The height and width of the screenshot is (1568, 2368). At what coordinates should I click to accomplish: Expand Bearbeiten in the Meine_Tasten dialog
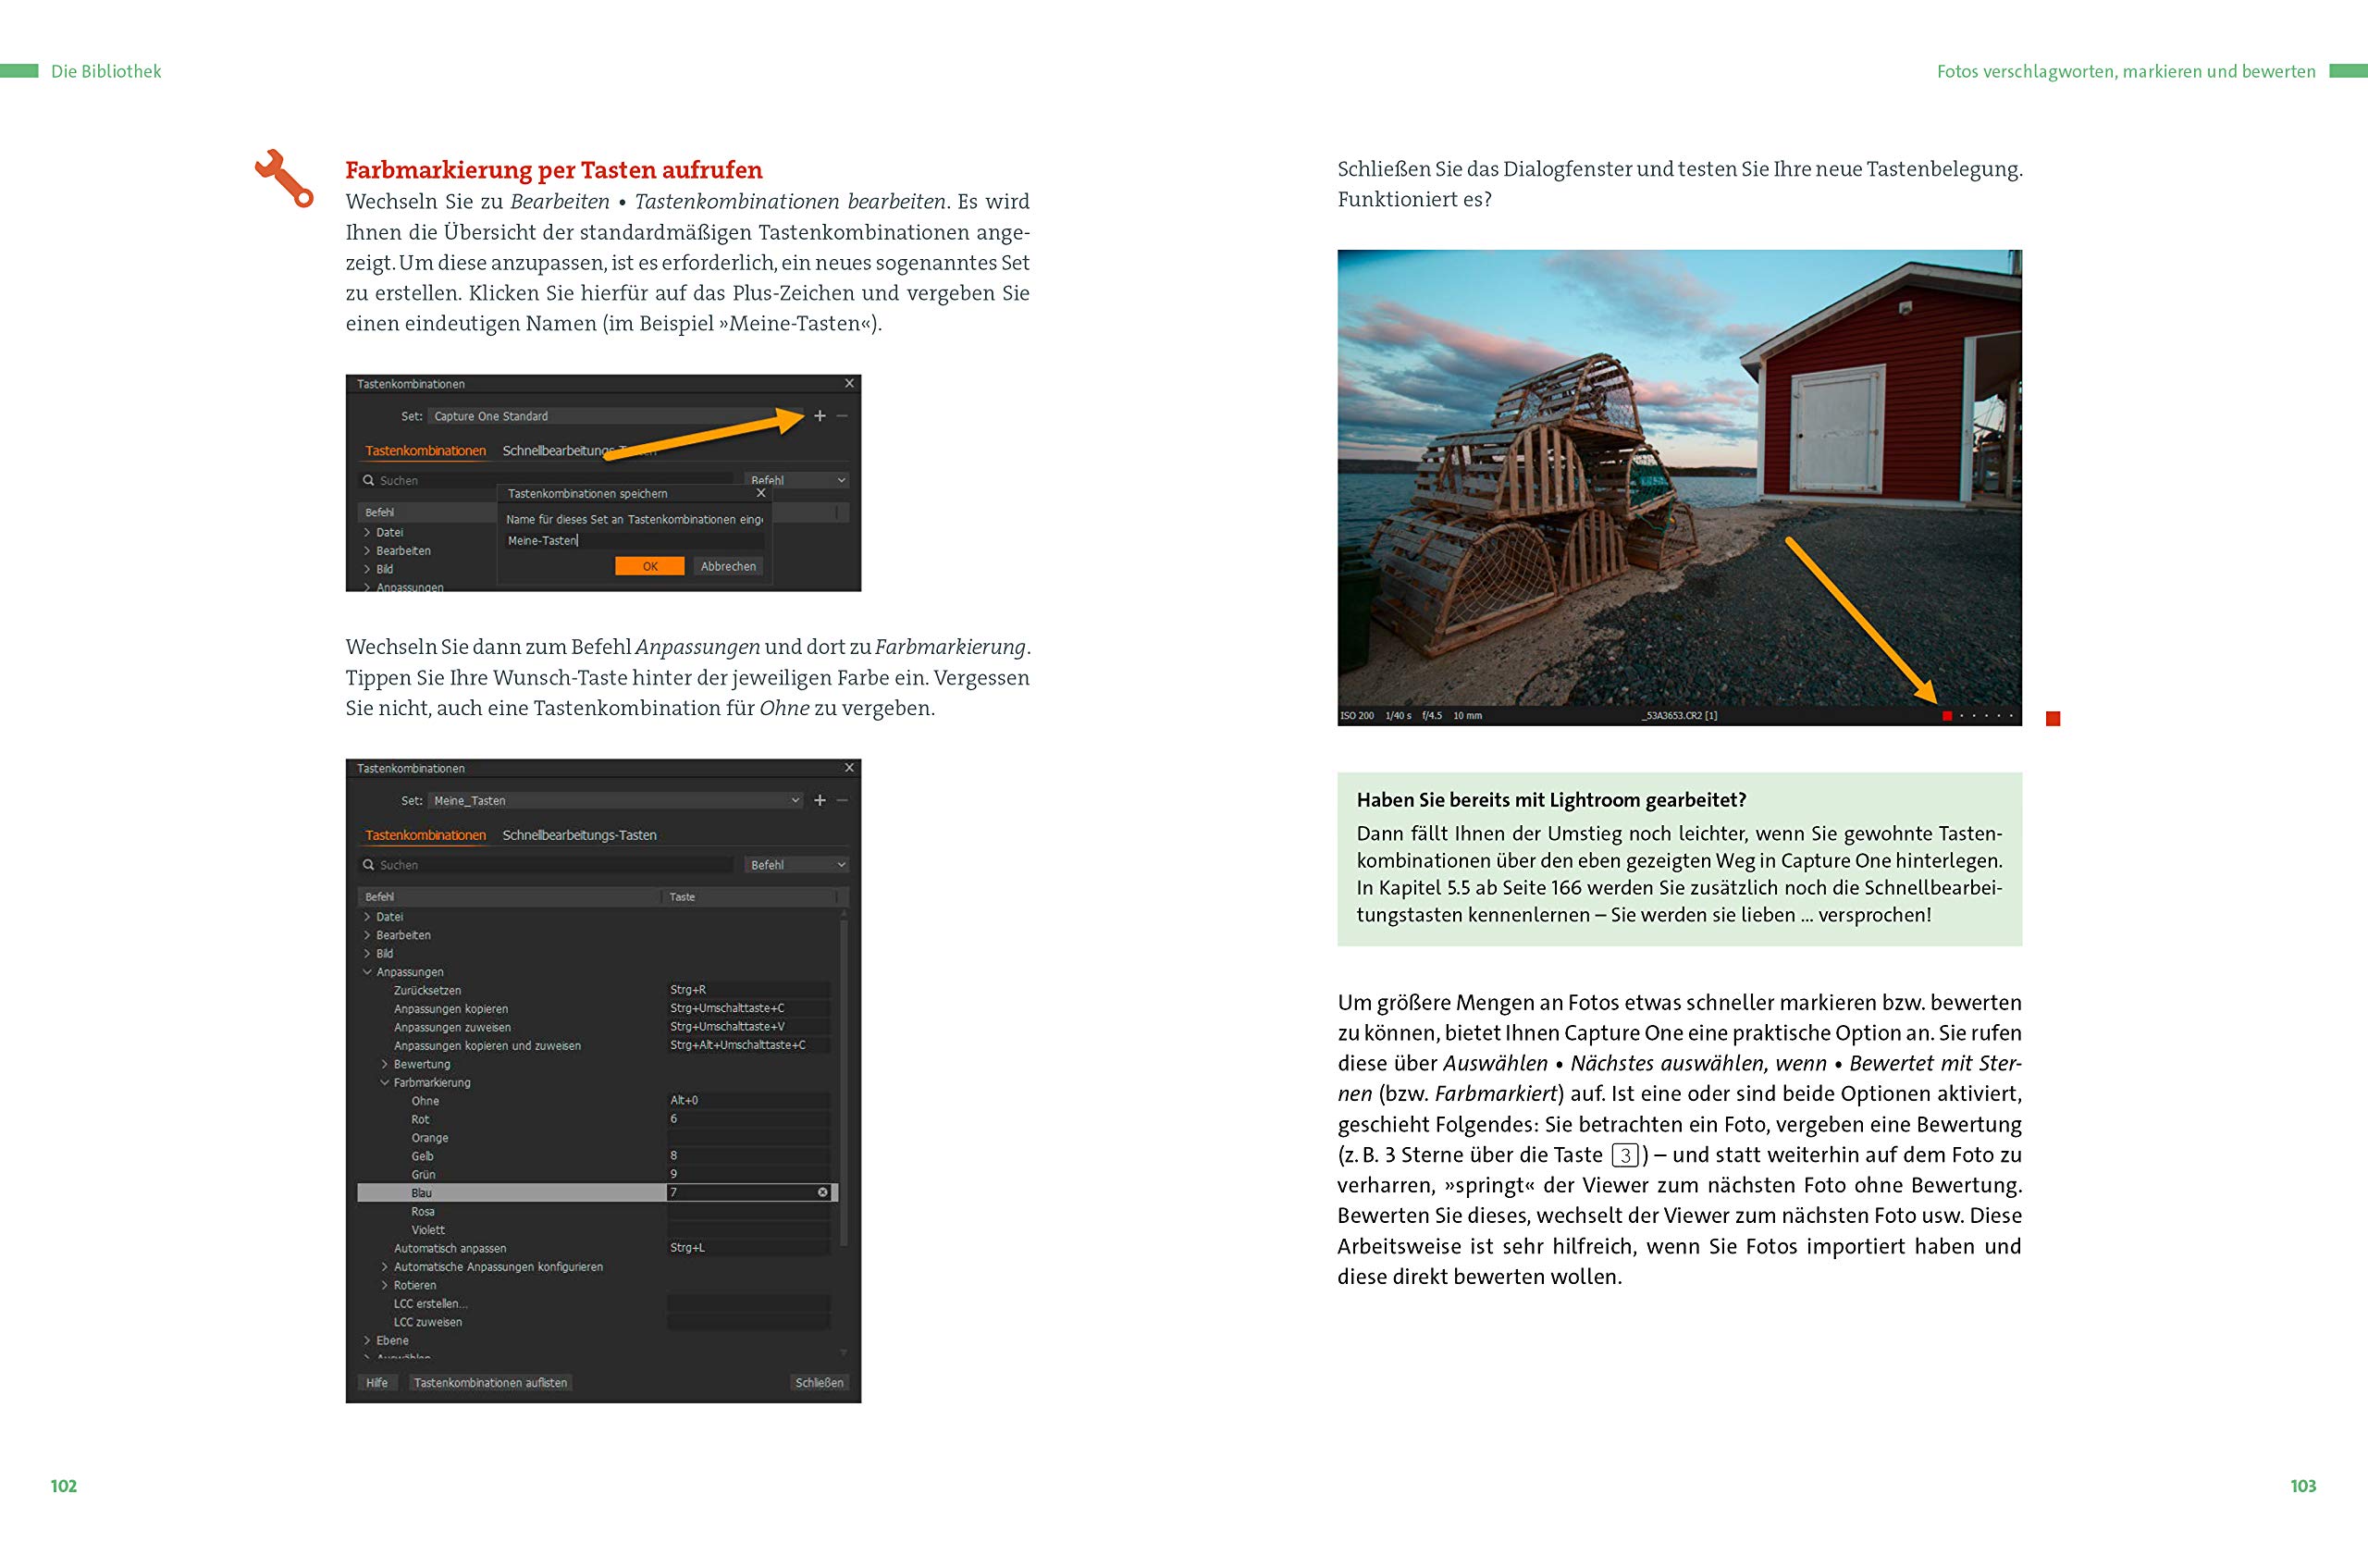click(367, 935)
